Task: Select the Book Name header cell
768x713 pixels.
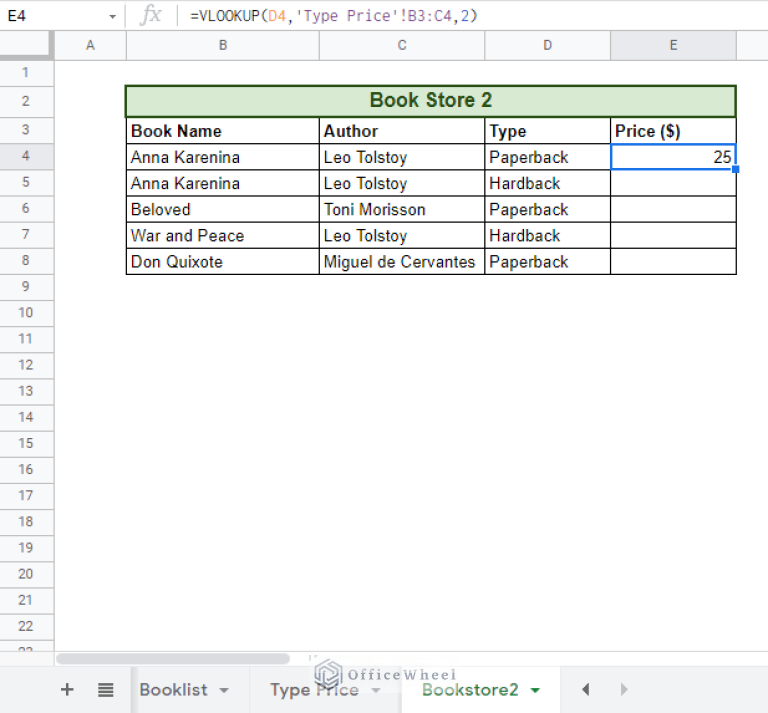Action: pos(223,131)
